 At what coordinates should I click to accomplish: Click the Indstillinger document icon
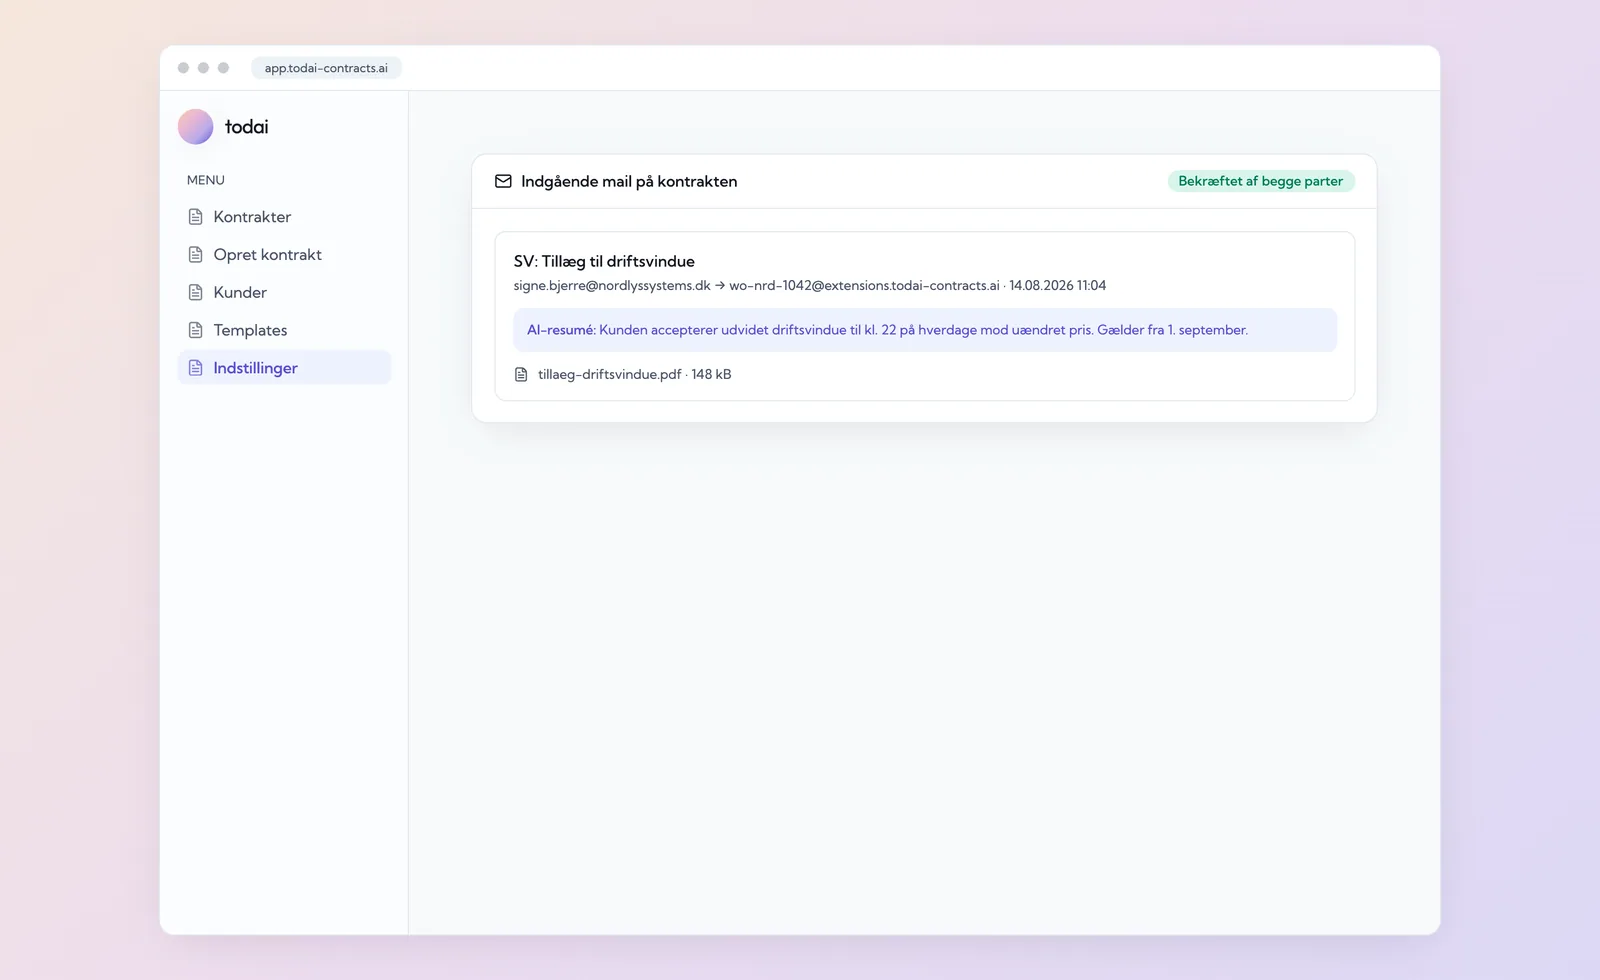coord(196,368)
